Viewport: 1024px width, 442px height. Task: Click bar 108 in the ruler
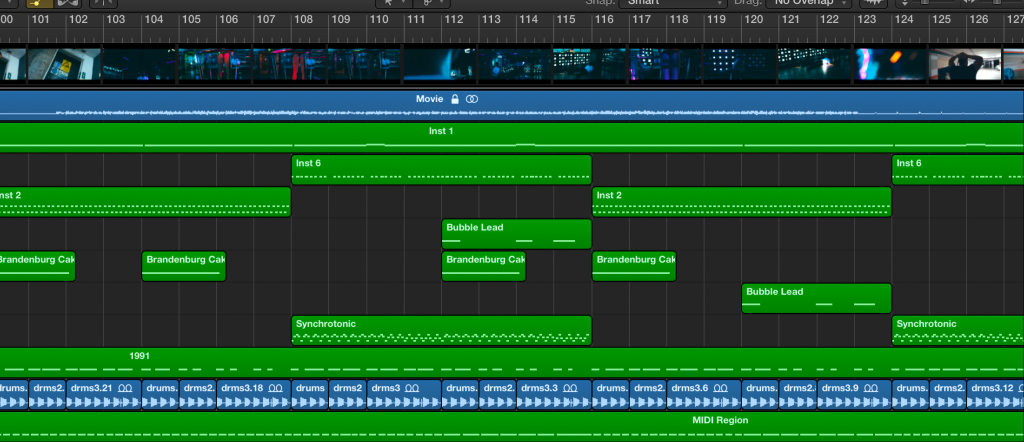[x=304, y=20]
